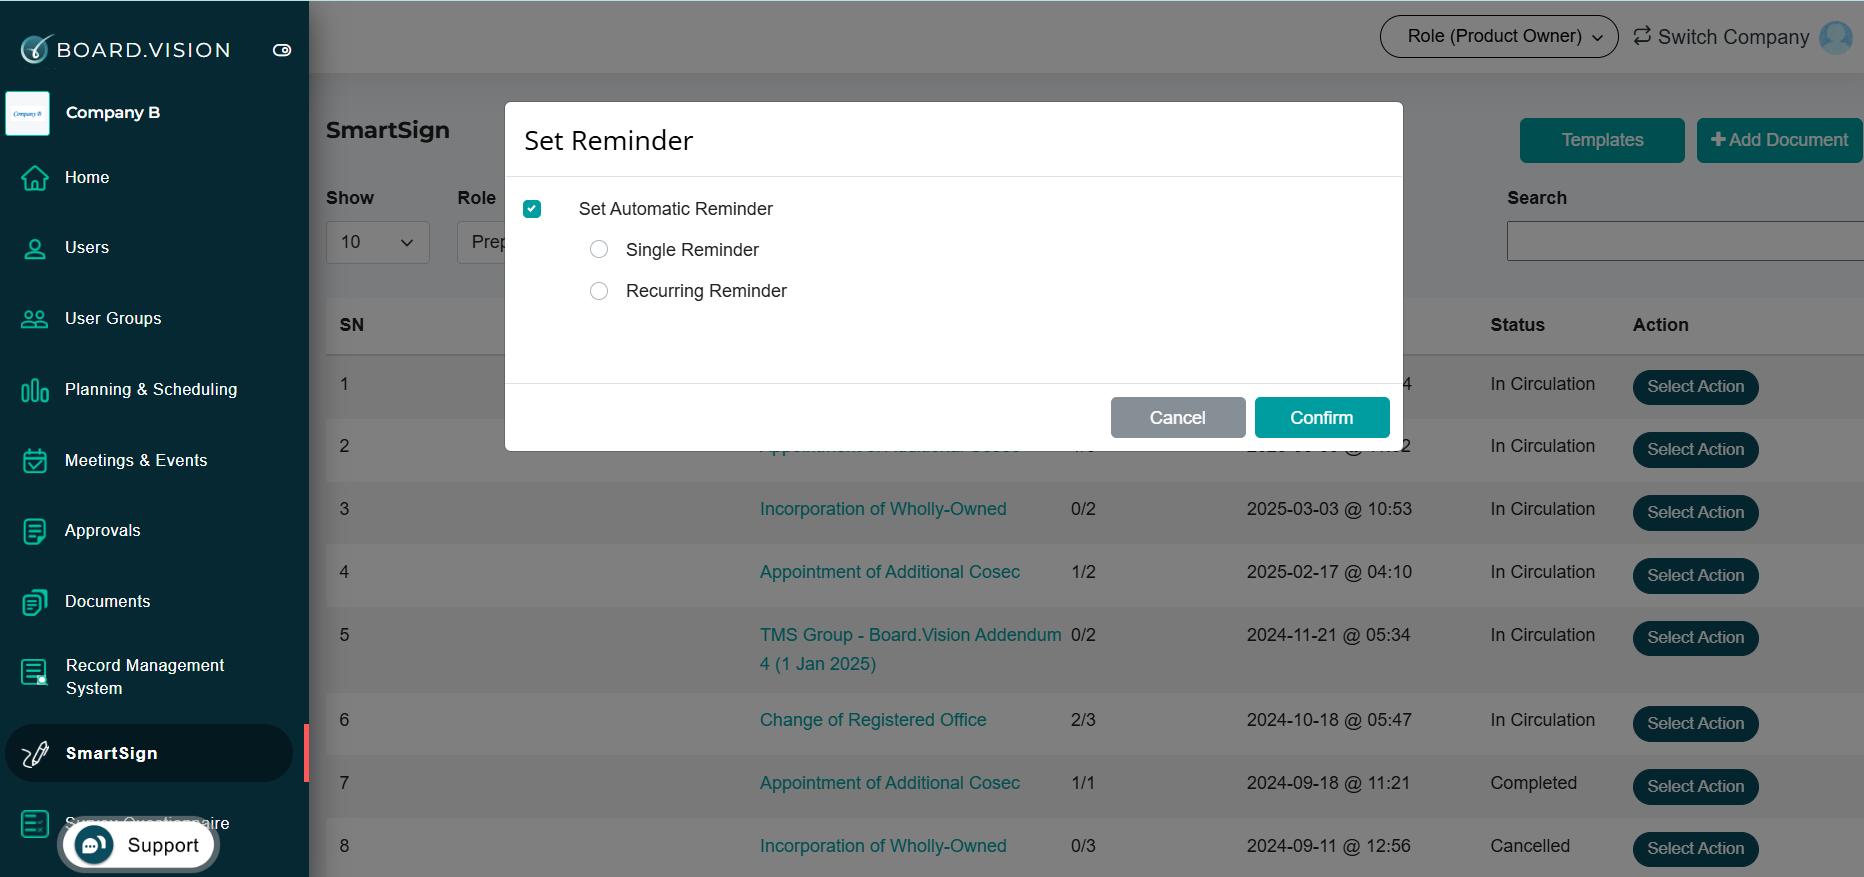Click the date 2025-03-03 @ 10:53
Image resolution: width=1864 pixels, height=877 pixels.
pyautogui.click(x=1329, y=509)
